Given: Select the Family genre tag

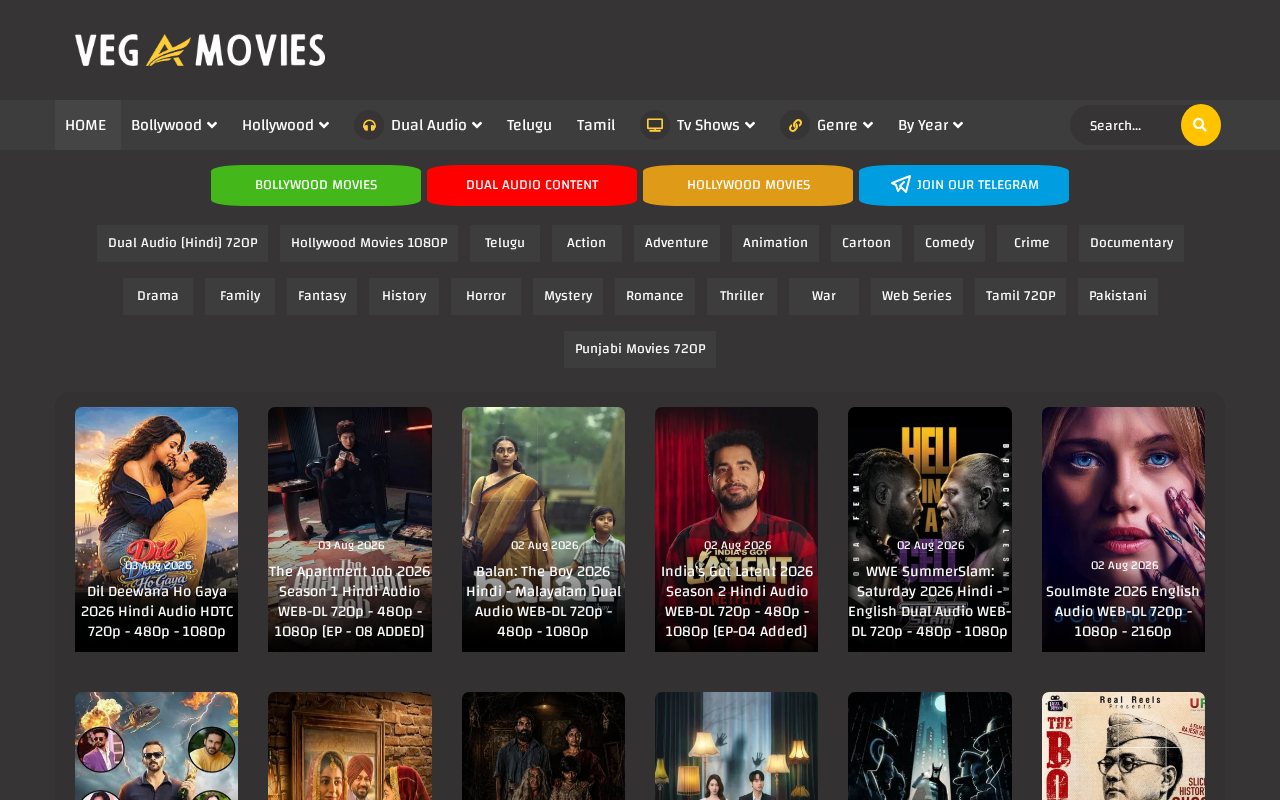Looking at the screenshot, I should click(x=240, y=296).
